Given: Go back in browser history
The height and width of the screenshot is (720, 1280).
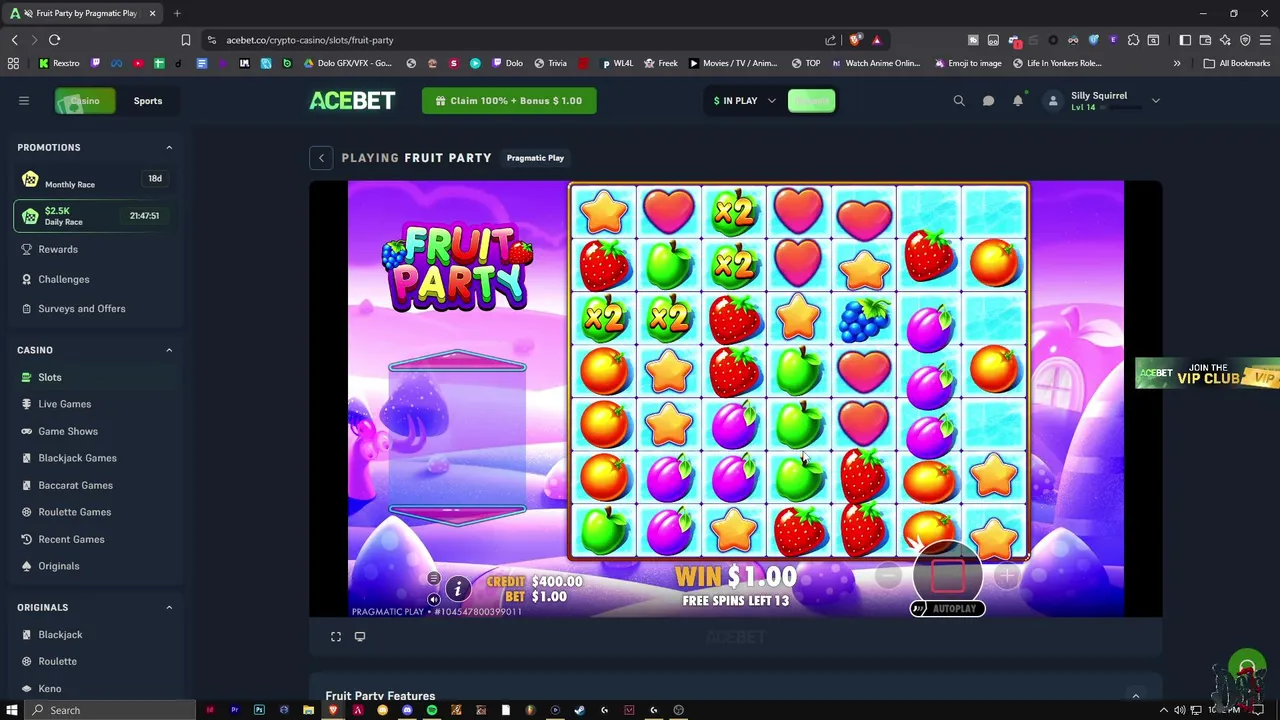Looking at the screenshot, I should (14, 40).
